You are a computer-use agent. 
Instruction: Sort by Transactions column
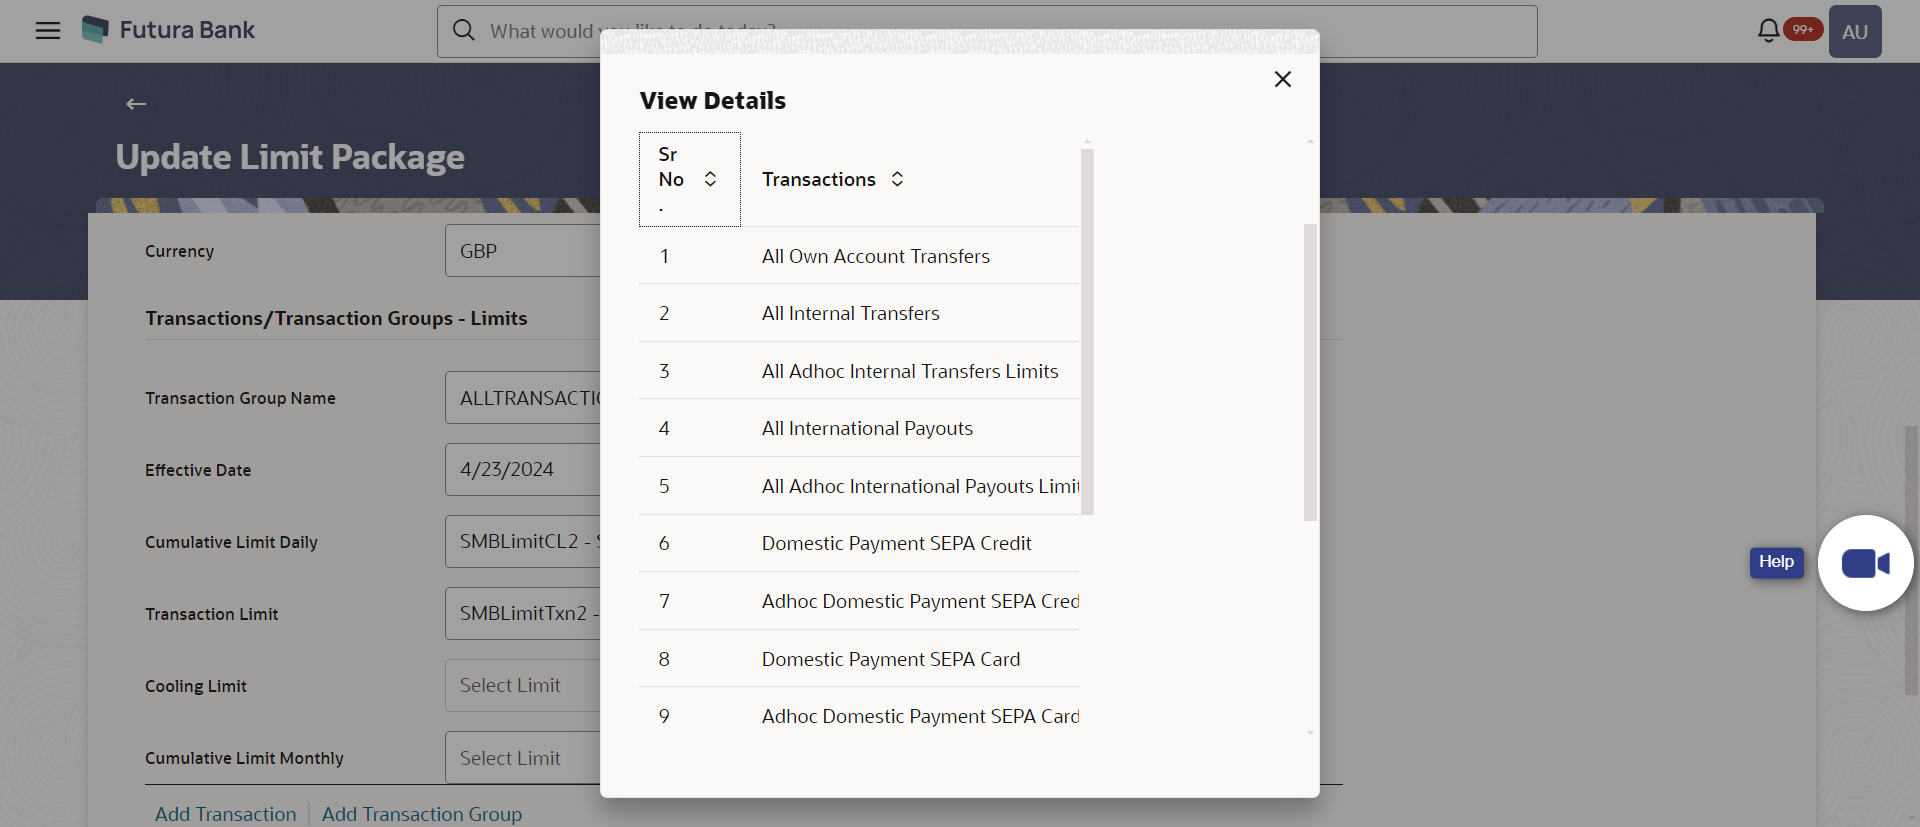click(897, 179)
